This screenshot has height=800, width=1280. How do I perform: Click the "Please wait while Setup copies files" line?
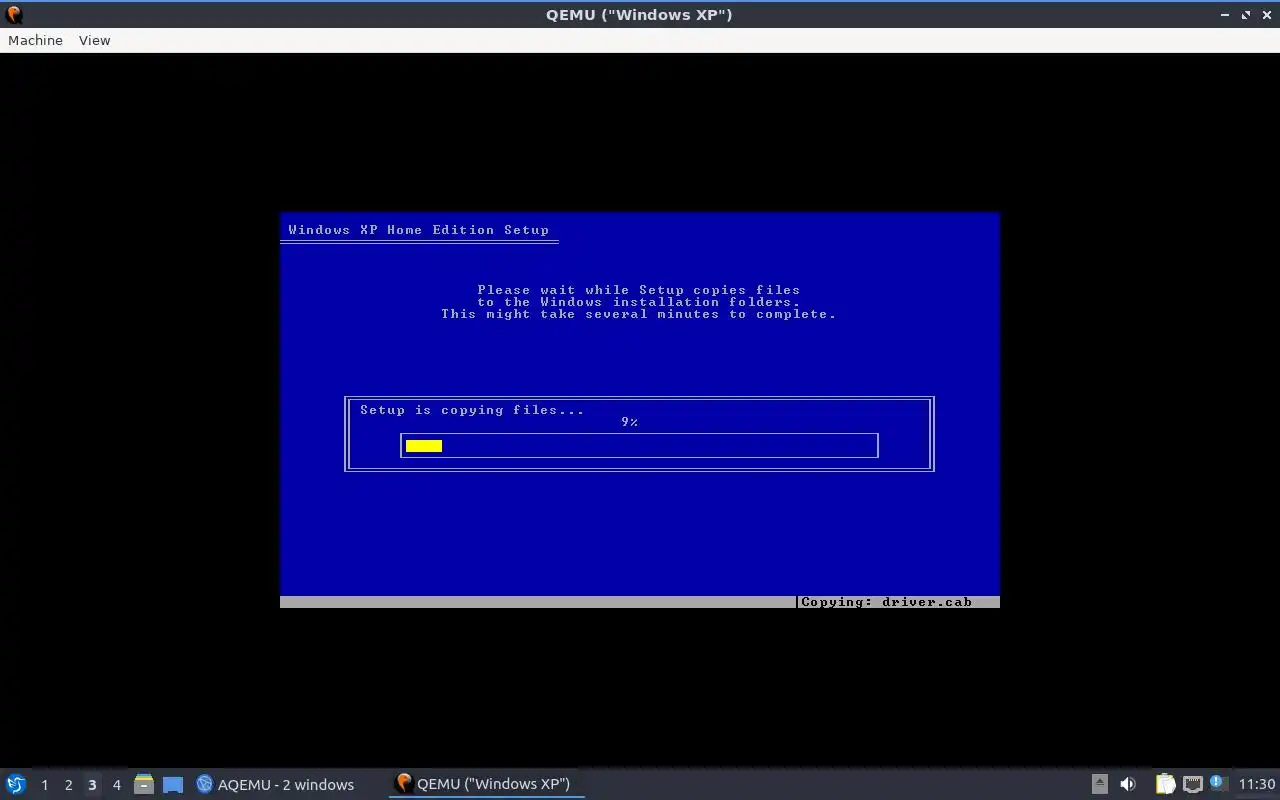639,290
